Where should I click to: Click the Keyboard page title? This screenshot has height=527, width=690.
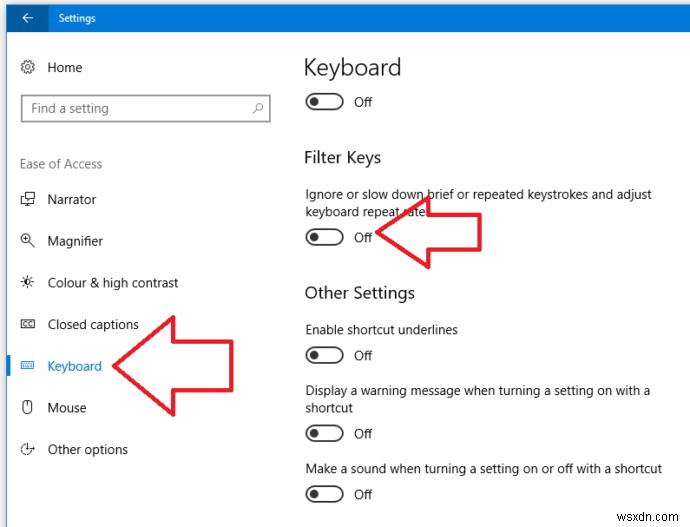pos(352,68)
